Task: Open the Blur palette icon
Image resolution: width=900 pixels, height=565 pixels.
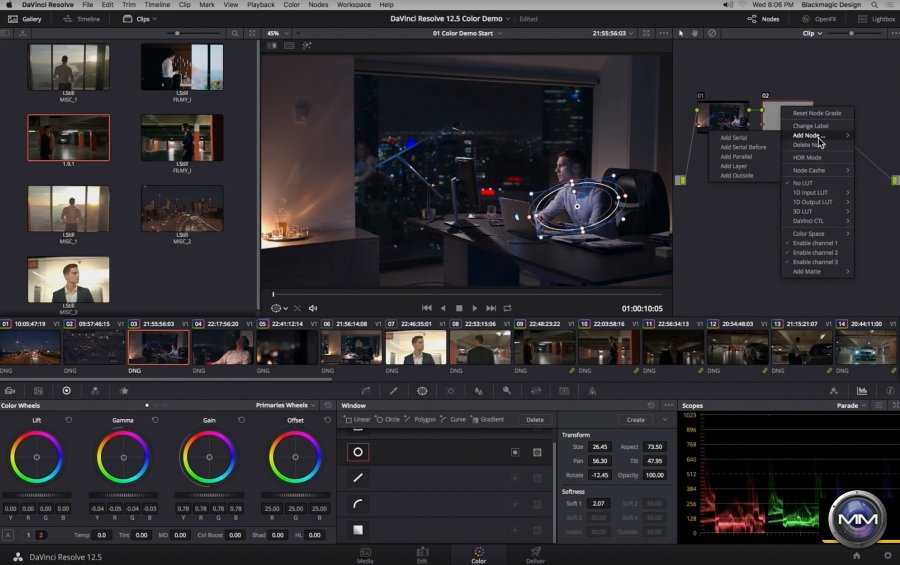Action: [x=479, y=391]
